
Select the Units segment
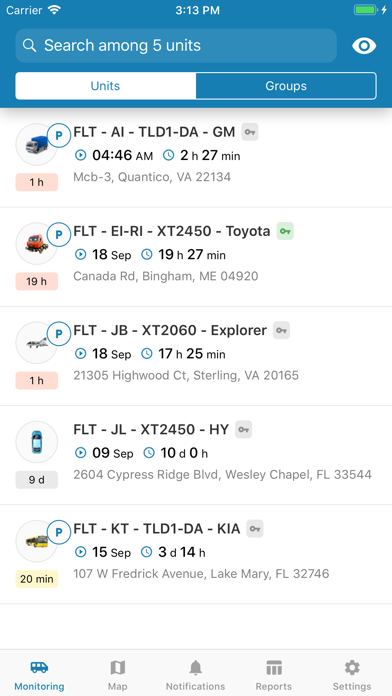106,86
